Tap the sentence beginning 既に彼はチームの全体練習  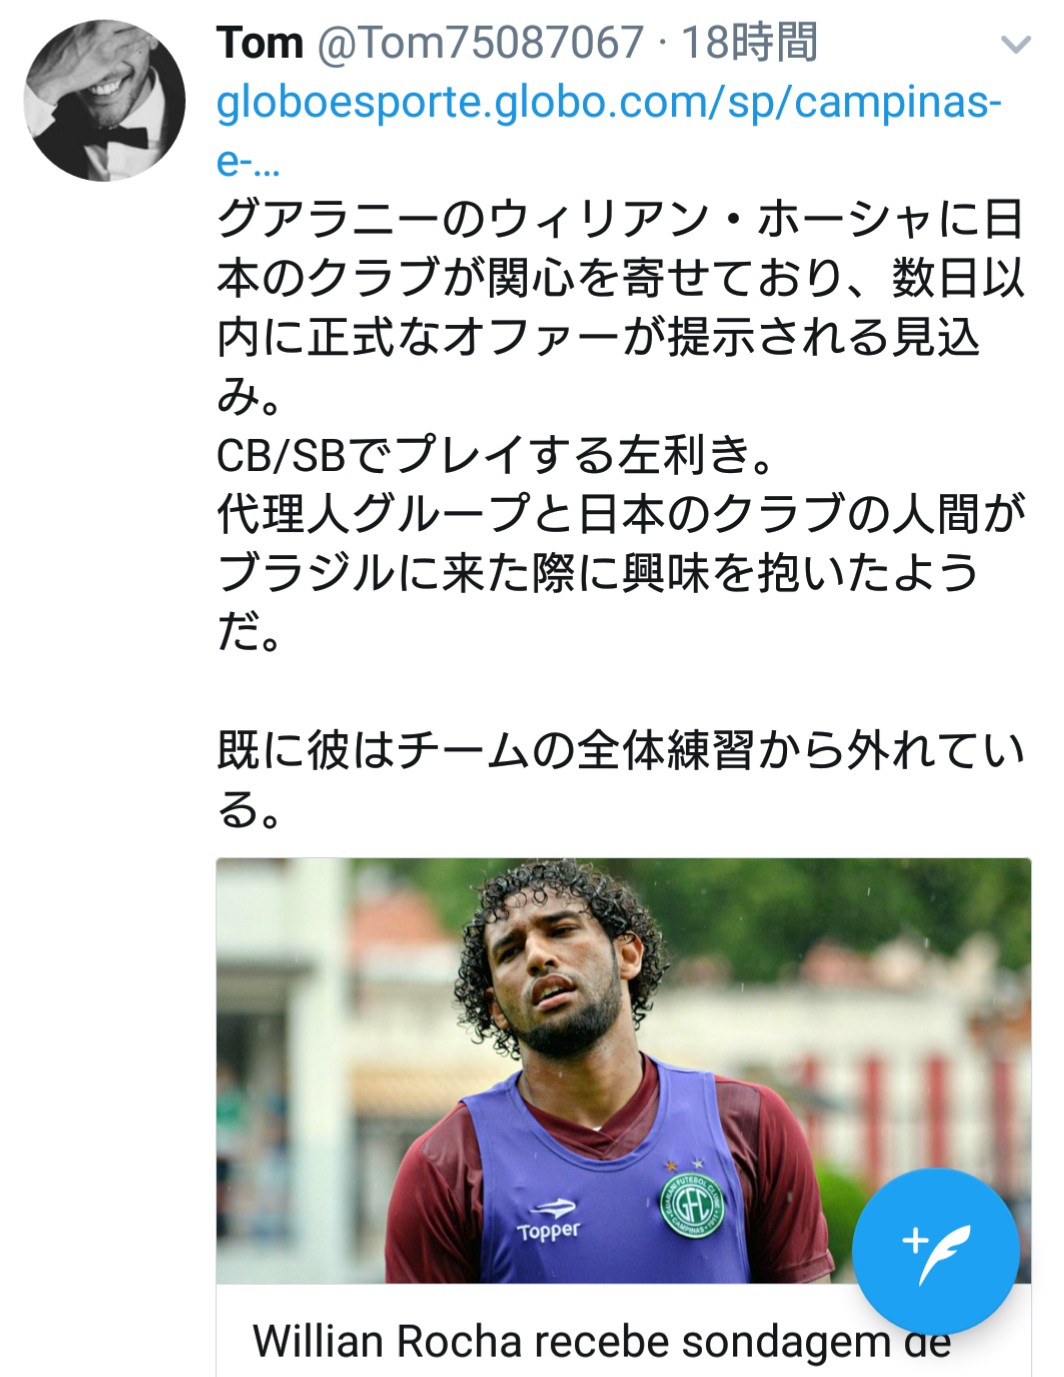(620, 751)
